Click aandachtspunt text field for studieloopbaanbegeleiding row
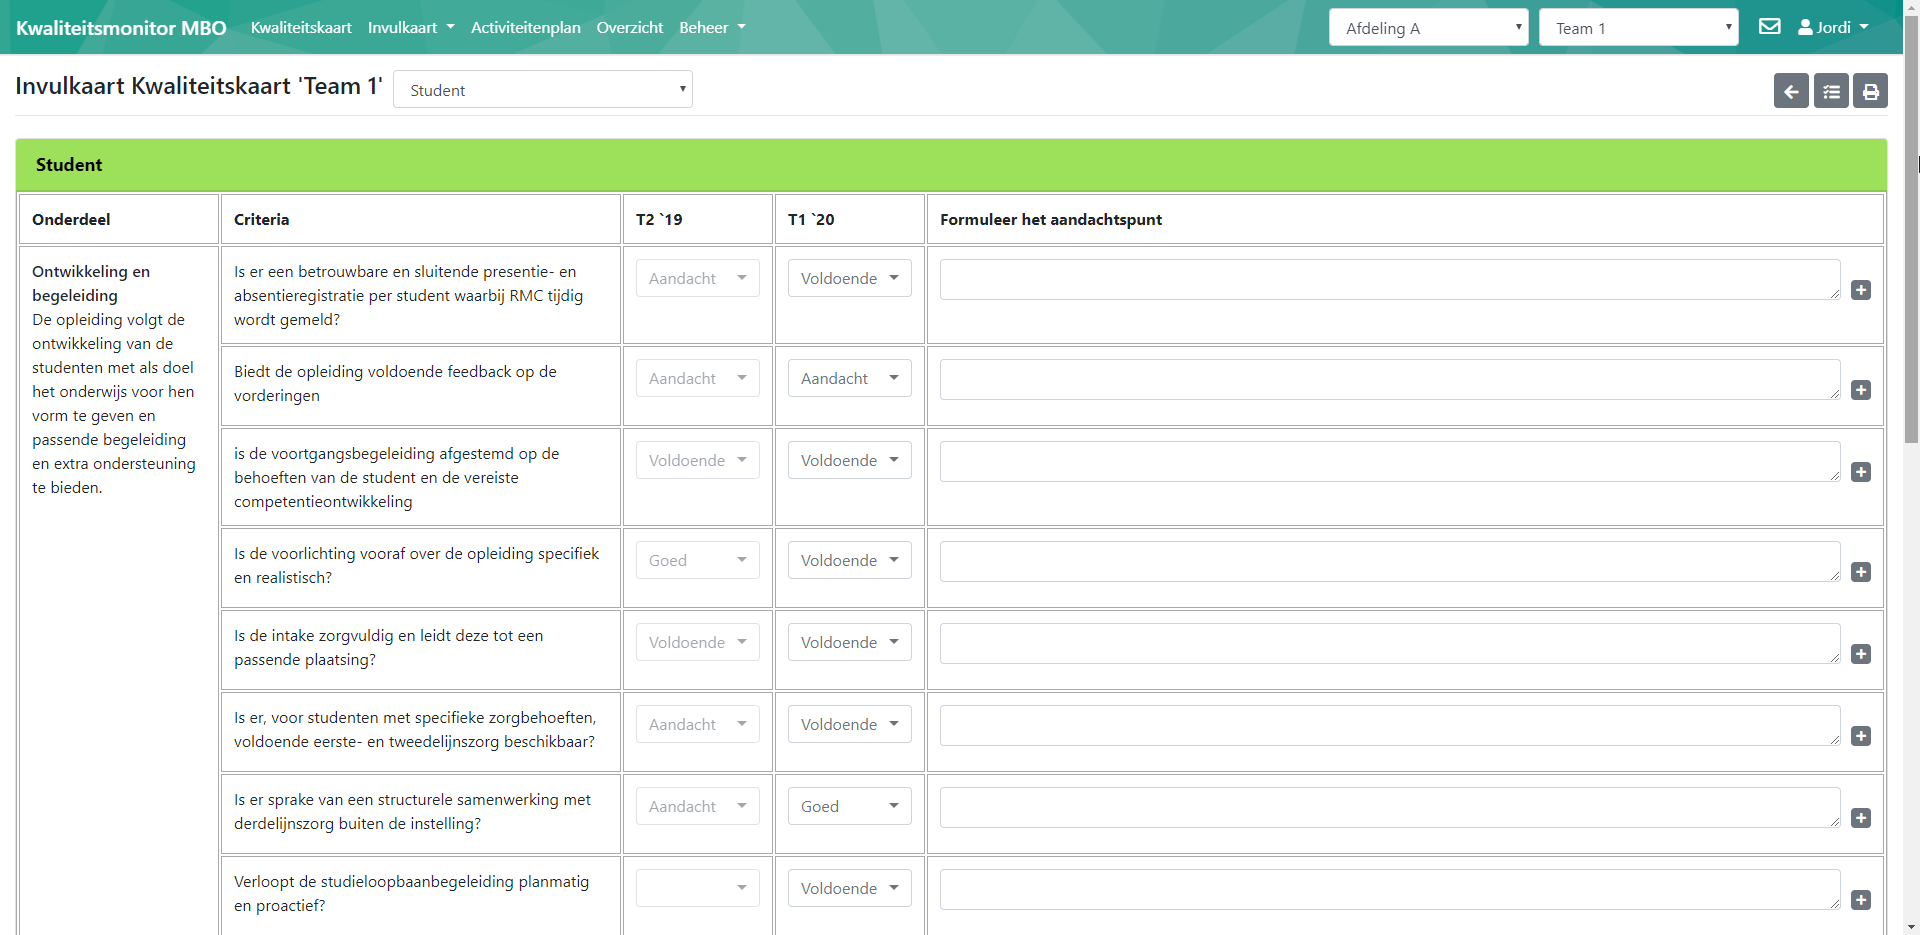 (1389, 889)
